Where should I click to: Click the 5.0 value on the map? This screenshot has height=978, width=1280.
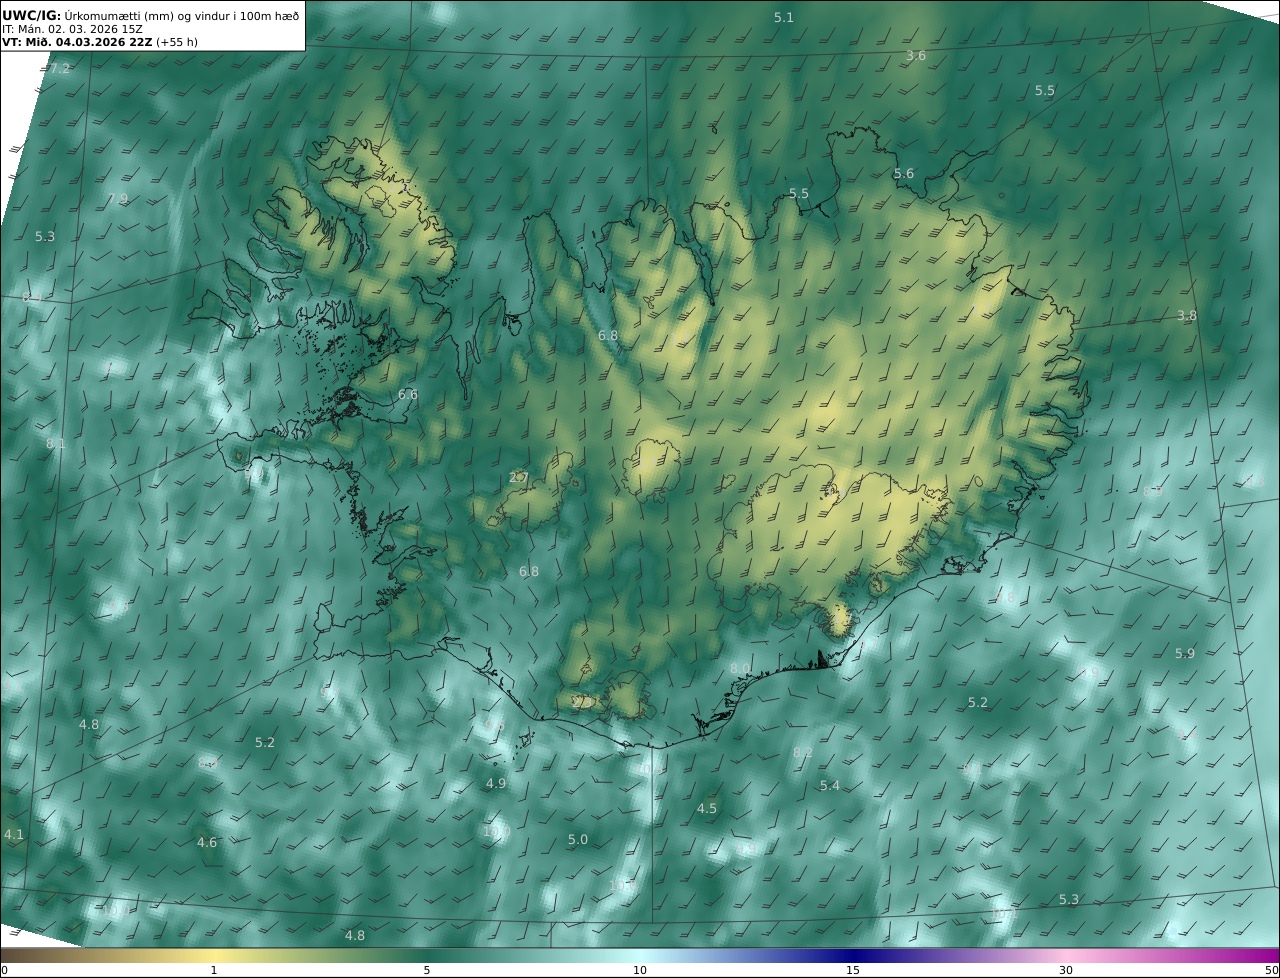pyautogui.click(x=578, y=840)
